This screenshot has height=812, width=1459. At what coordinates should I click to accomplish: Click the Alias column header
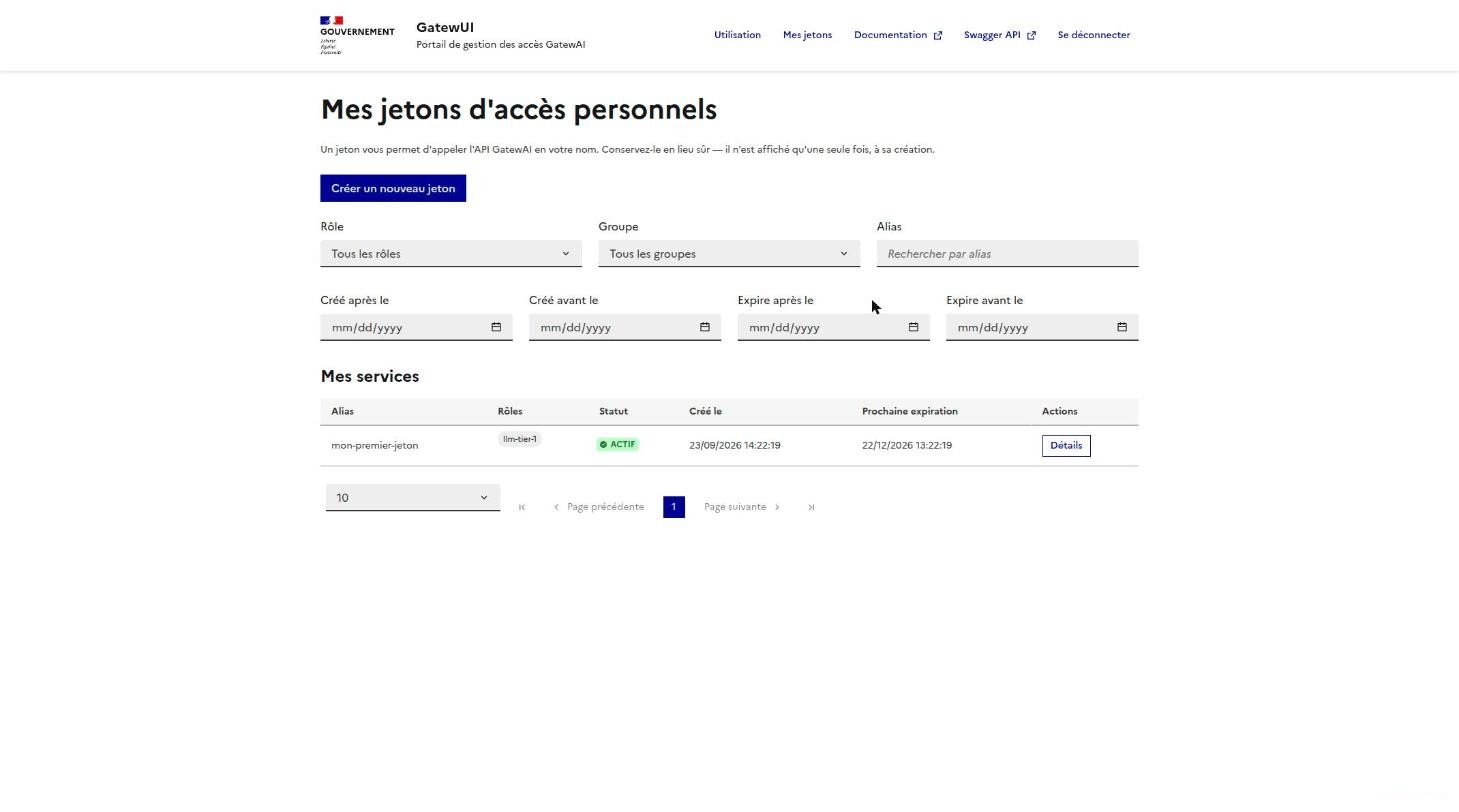[342, 411]
